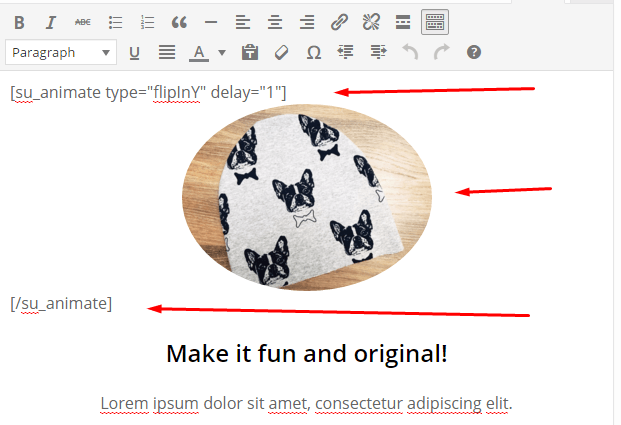Insert a numbered list
The image size is (621, 425).
point(147,21)
